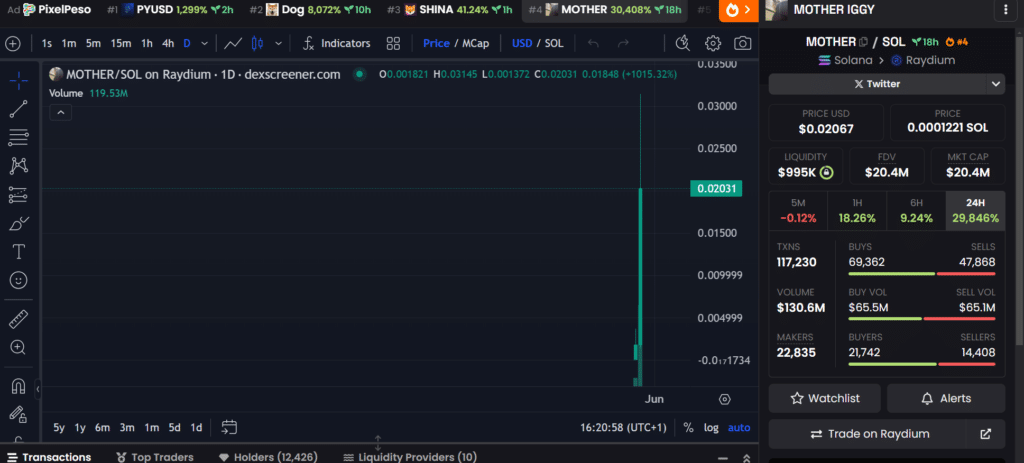Open trending token PYUSD
The height and width of the screenshot is (463, 1024).
(169, 10)
